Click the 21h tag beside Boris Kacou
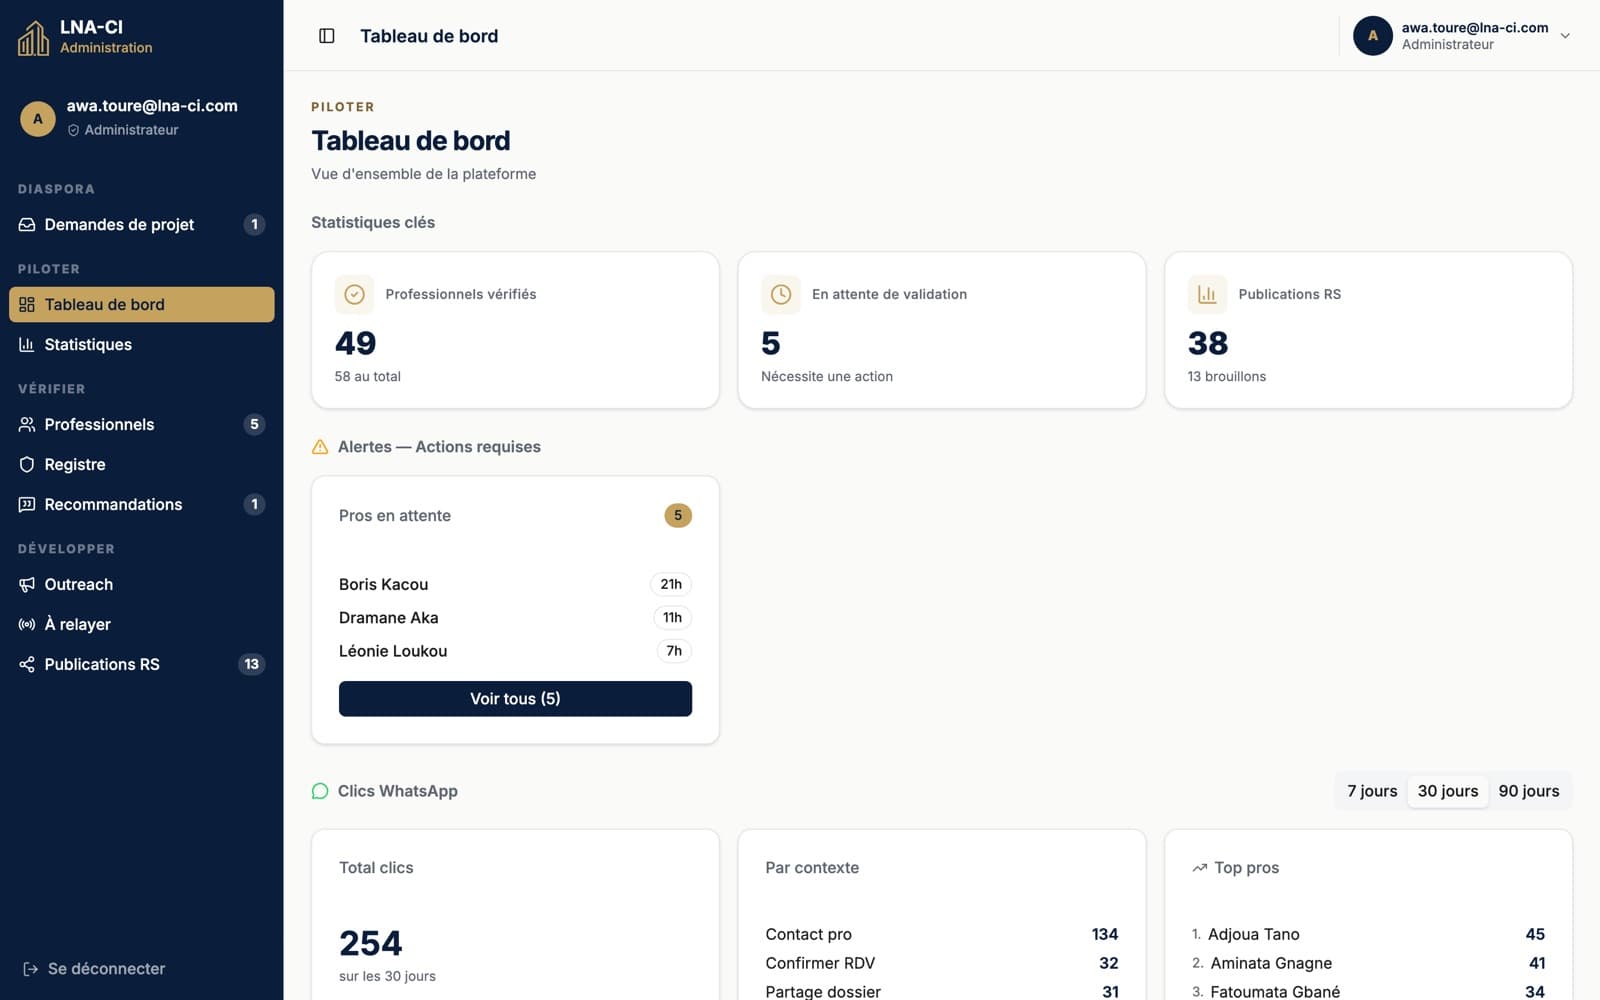This screenshot has width=1600, height=1000. tap(671, 584)
